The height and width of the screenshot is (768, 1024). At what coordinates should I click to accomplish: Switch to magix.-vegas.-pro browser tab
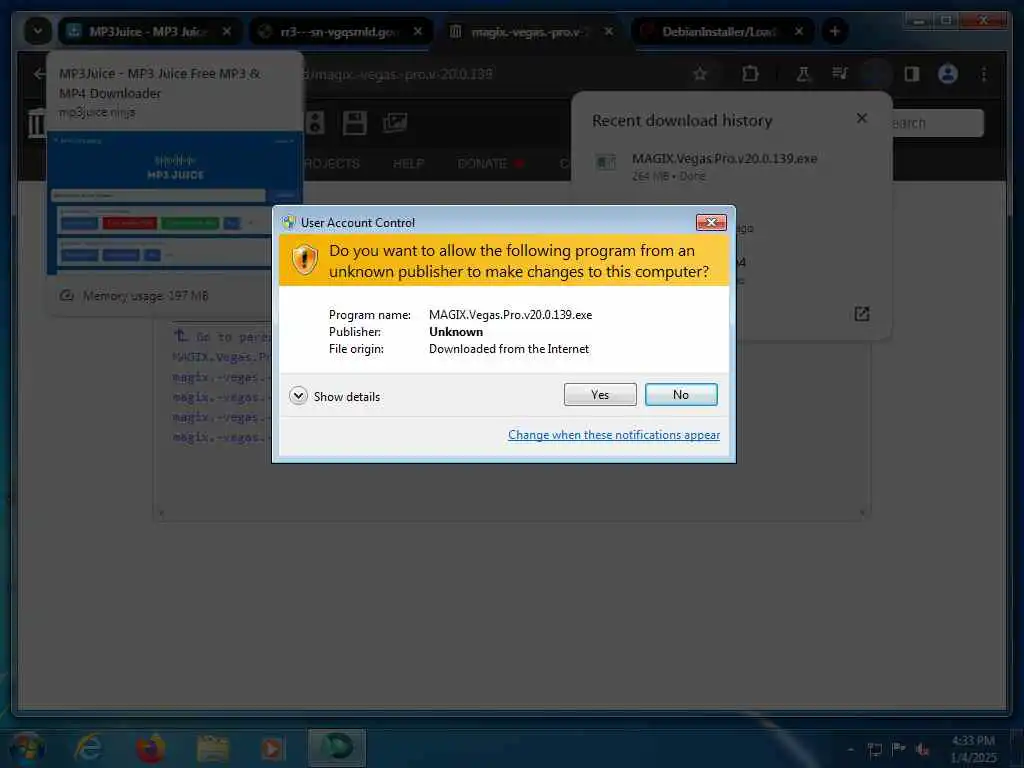pyautogui.click(x=531, y=31)
